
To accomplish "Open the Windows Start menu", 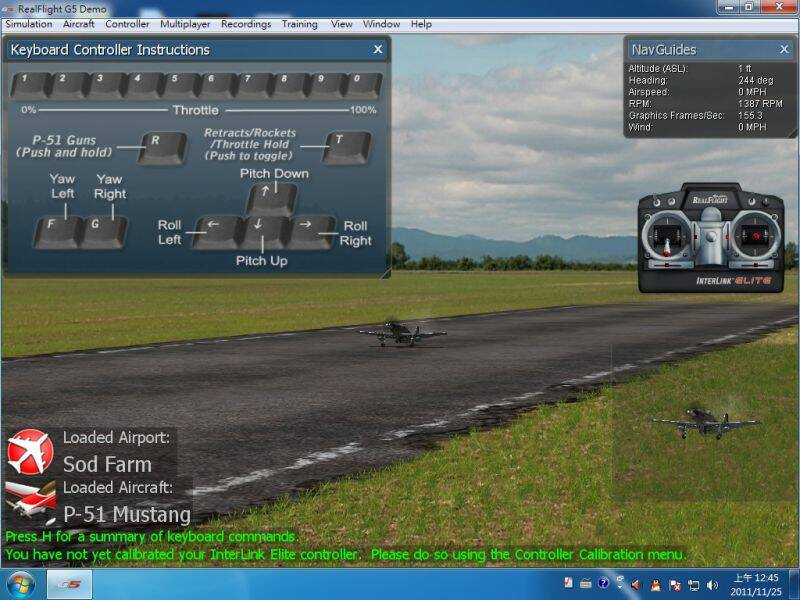I will (x=20, y=585).
